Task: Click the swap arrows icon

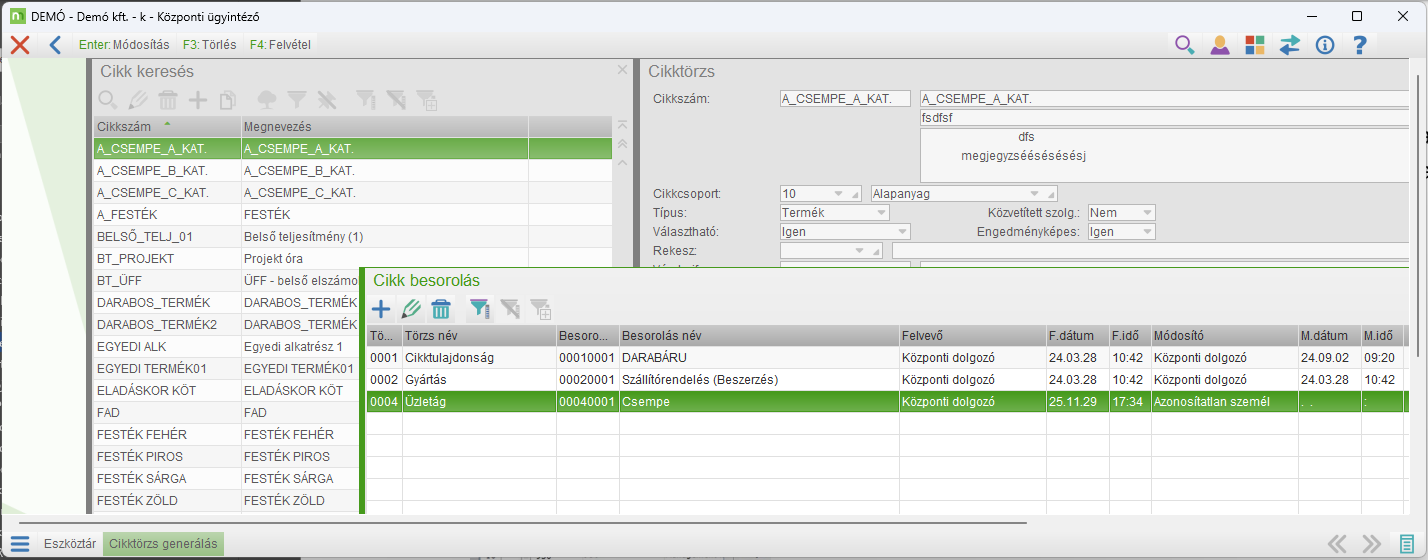Action: click(x=1290, y=44)
